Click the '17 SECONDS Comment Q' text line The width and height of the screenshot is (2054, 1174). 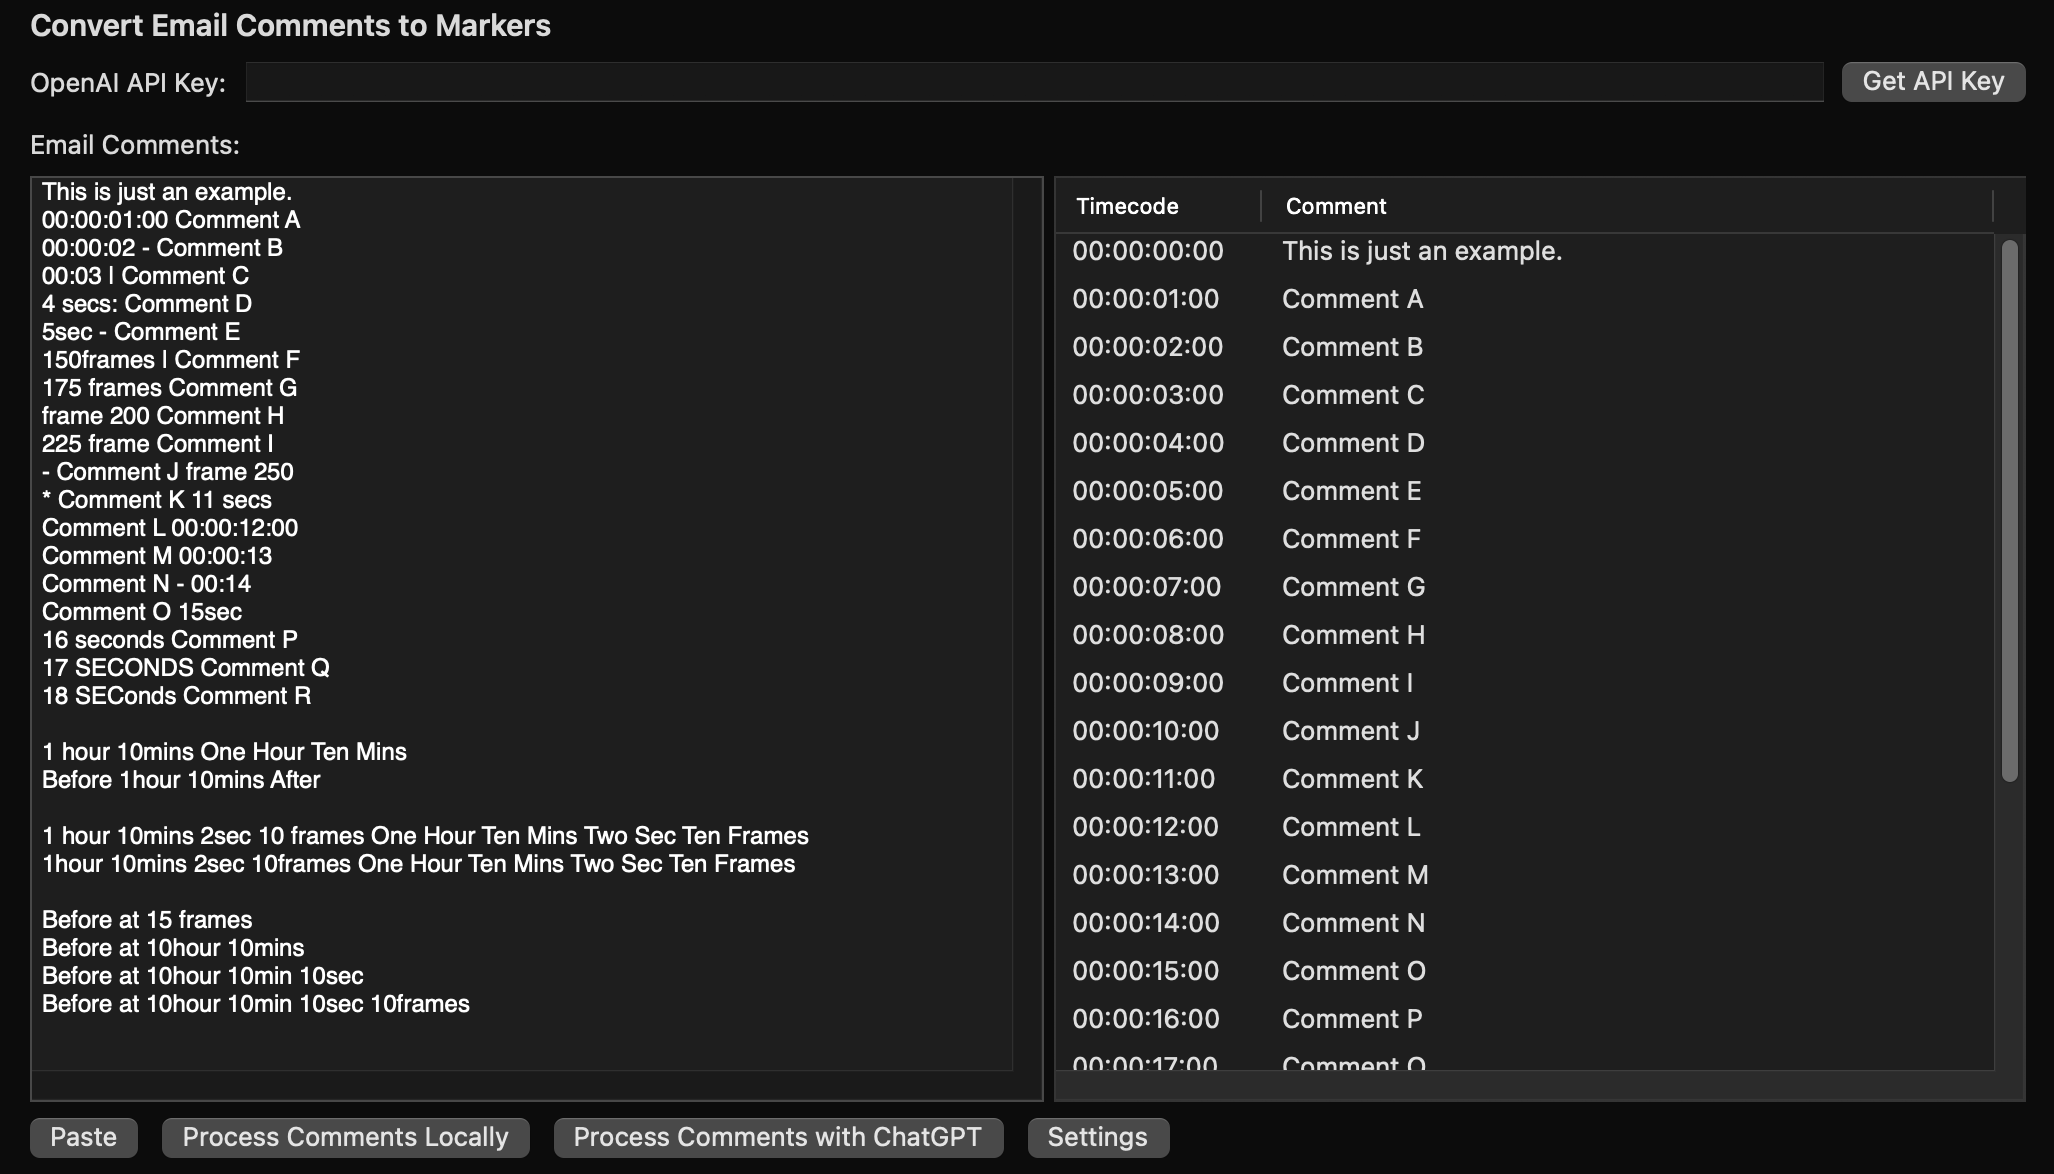click(185, 668)
